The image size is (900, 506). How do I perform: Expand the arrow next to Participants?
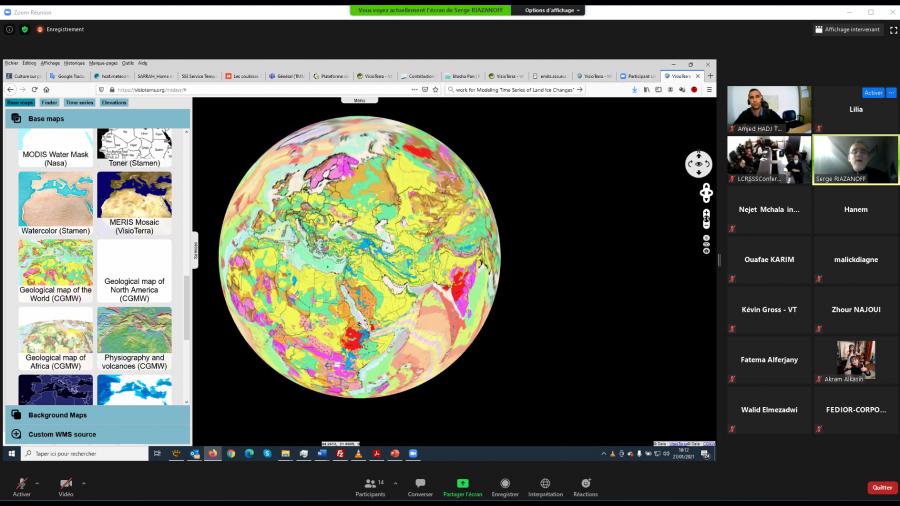pos(395,483)
